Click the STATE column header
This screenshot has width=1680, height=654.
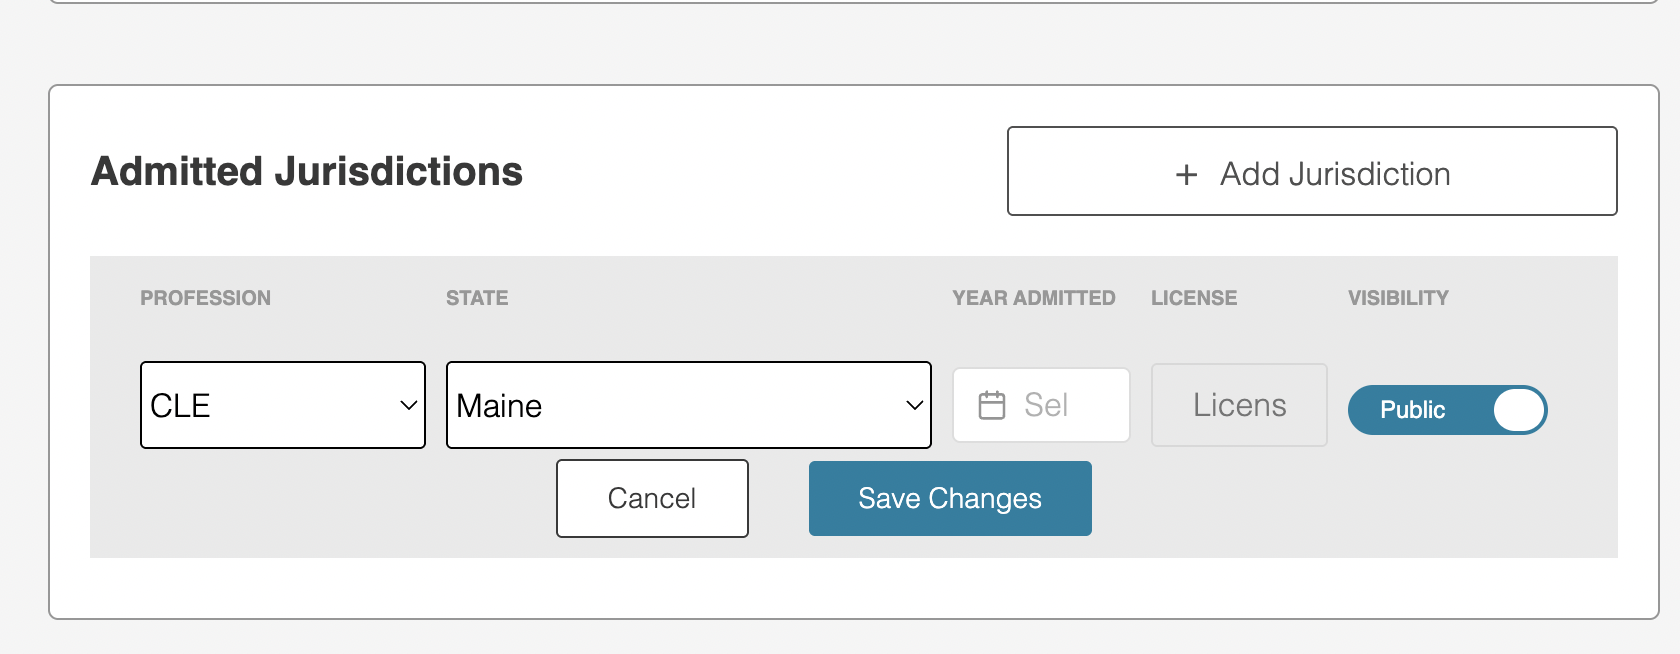[x=477, y=298]
